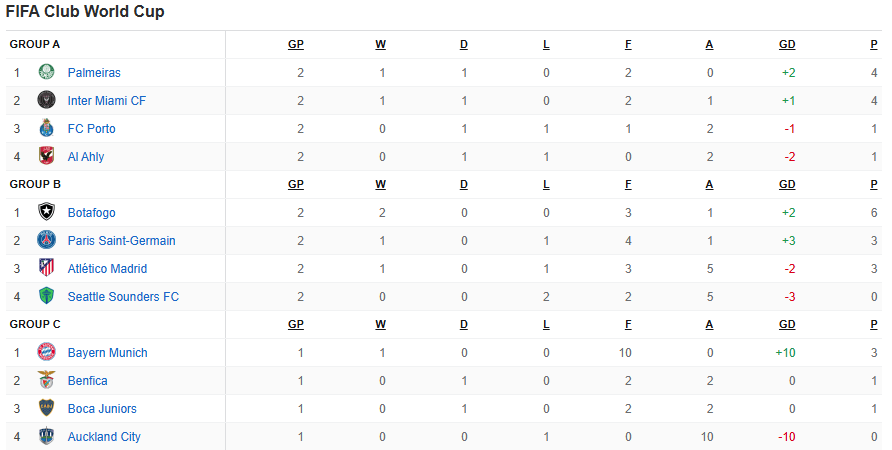
Task: Click the FC Porto crest icon
Action: pyautogui.click(x=47, y=128)
